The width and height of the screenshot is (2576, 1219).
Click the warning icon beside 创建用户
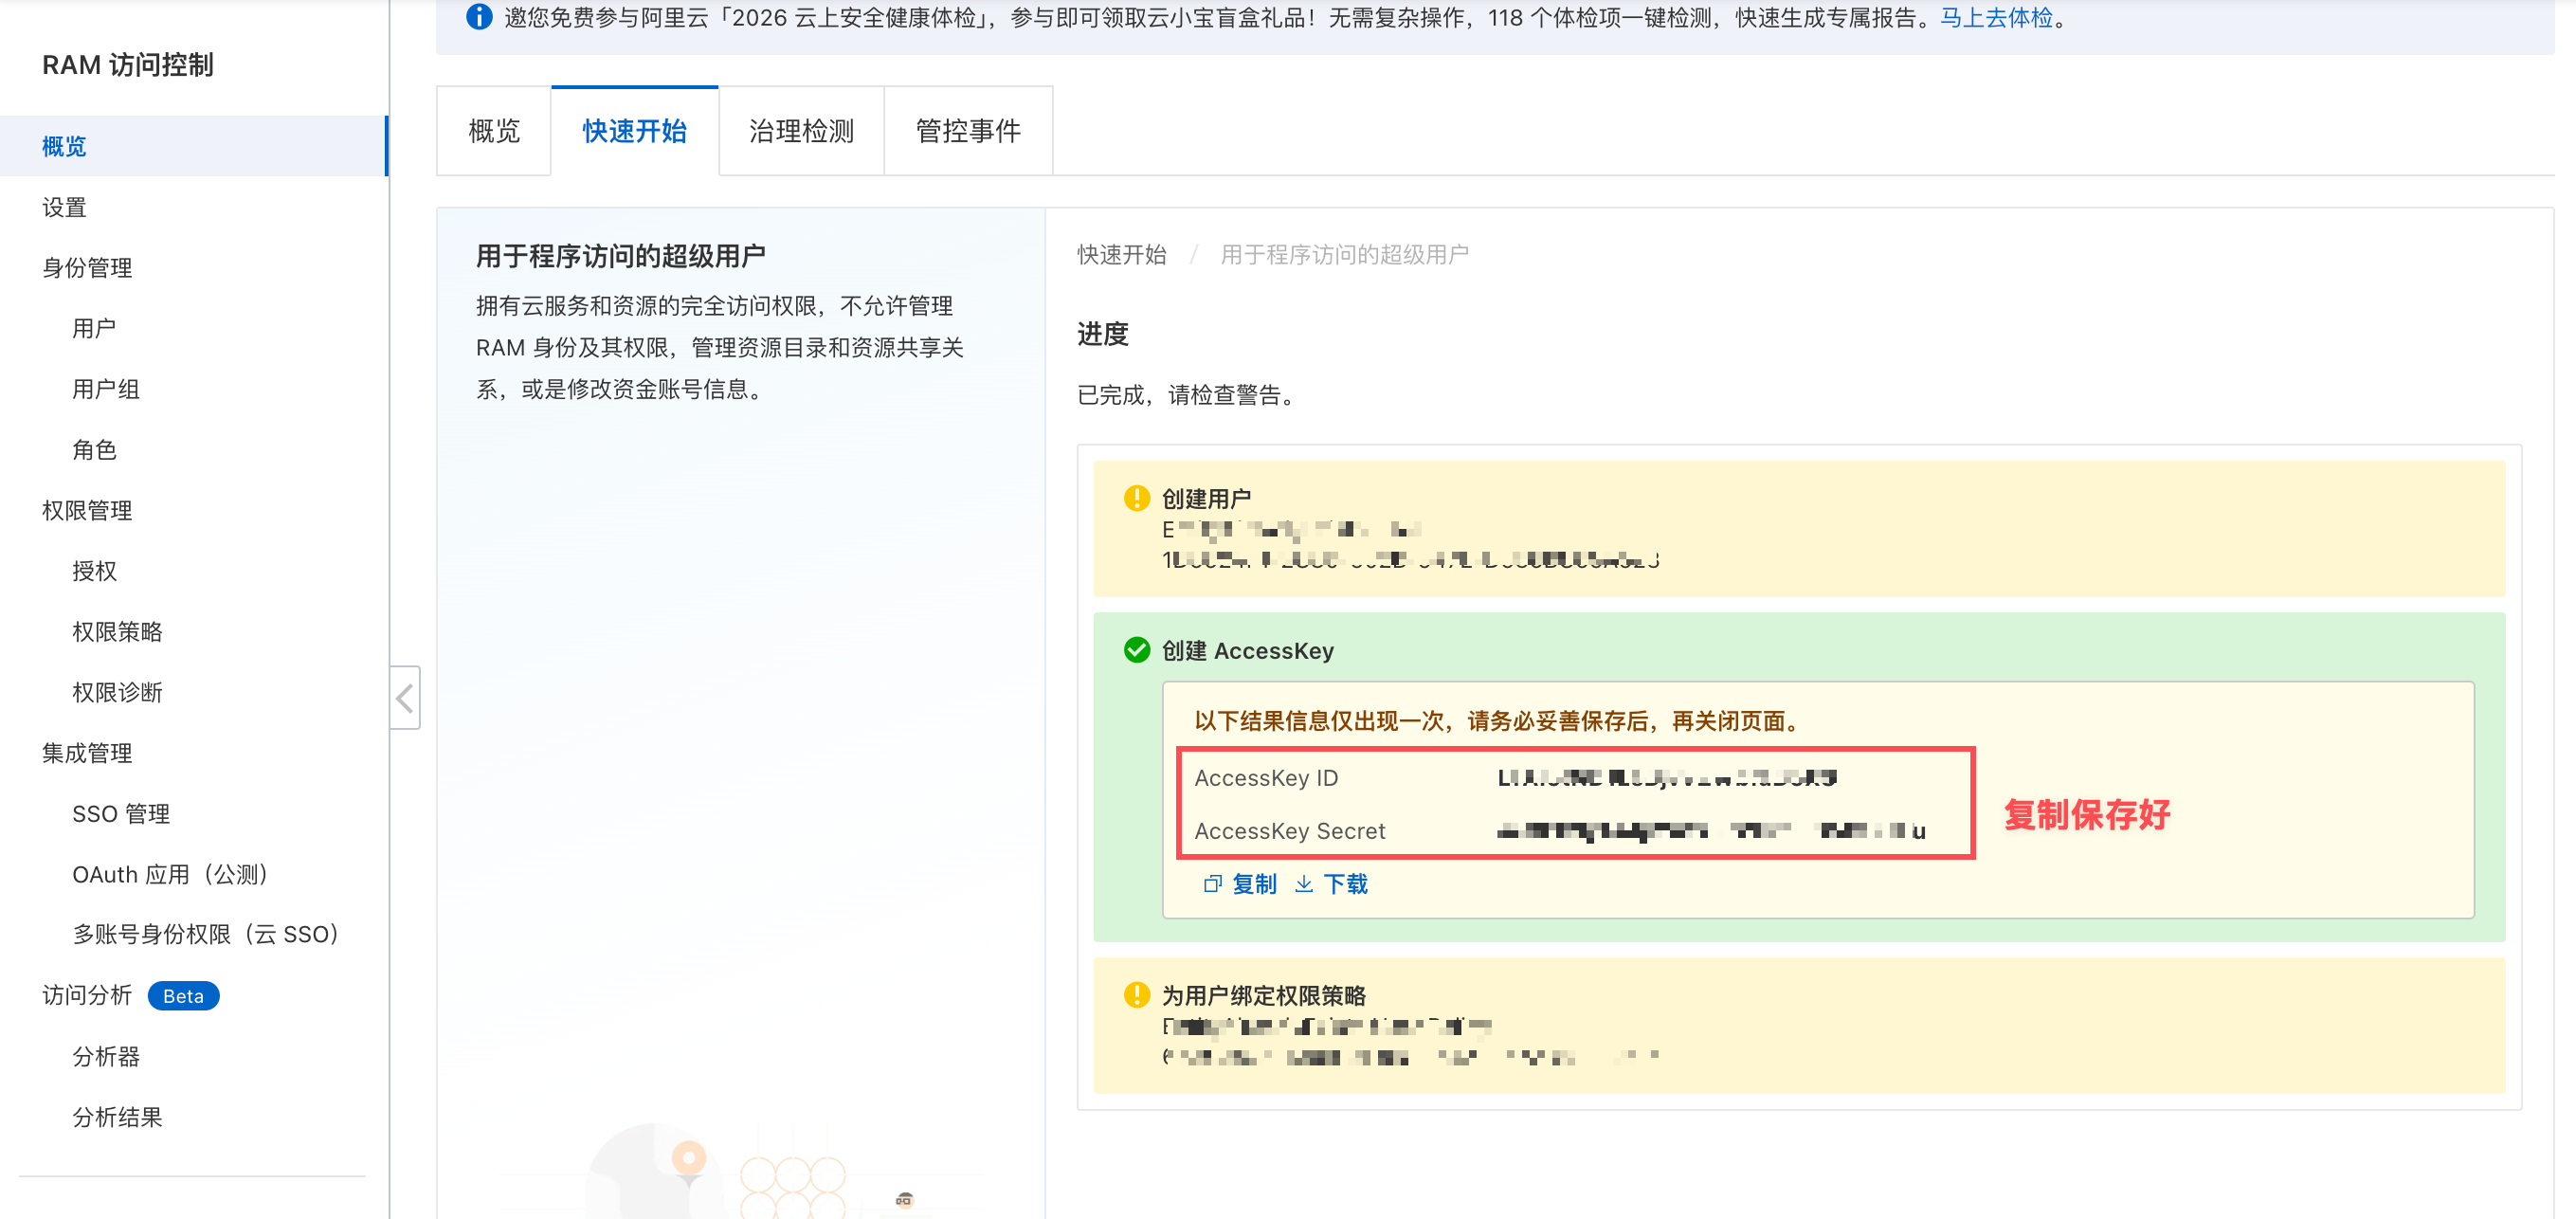[x=1137, y=498]
